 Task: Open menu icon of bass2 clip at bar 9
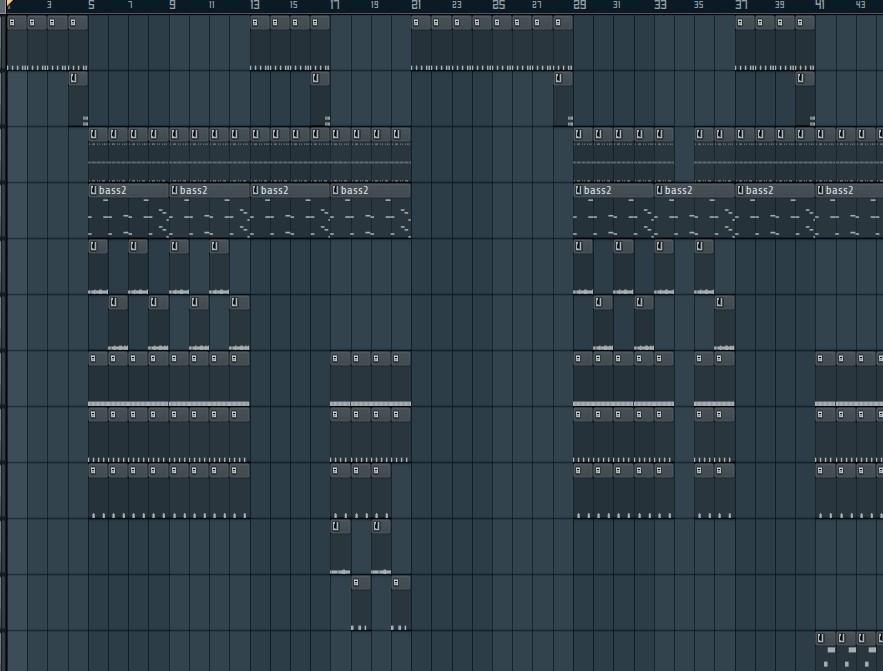point(175,190)
